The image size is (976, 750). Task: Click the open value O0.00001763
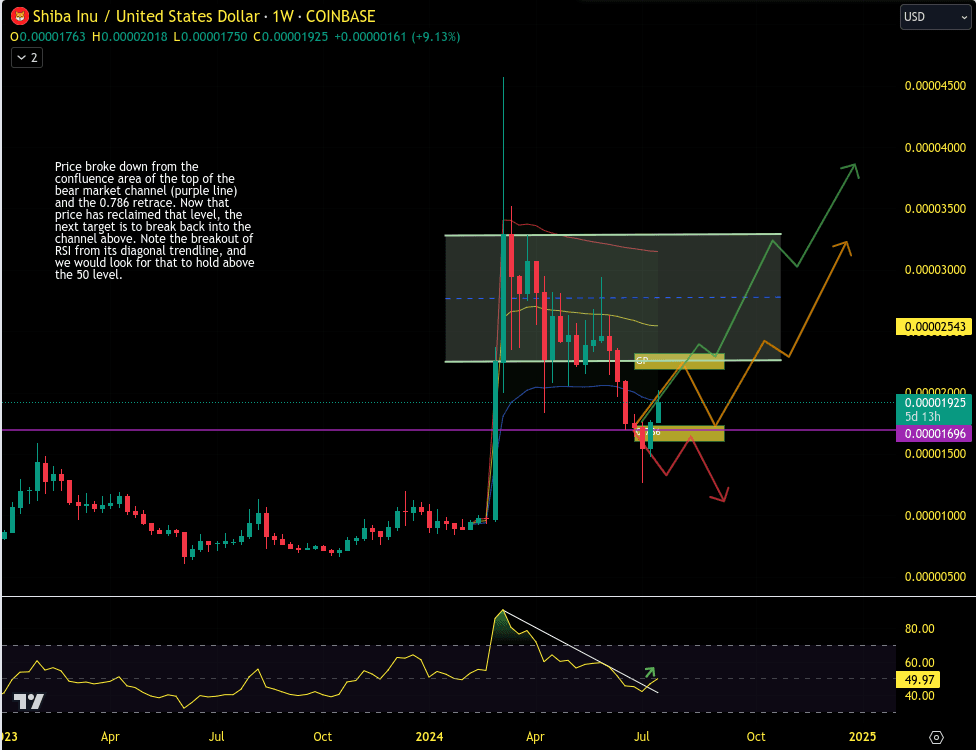click(48, 37)
